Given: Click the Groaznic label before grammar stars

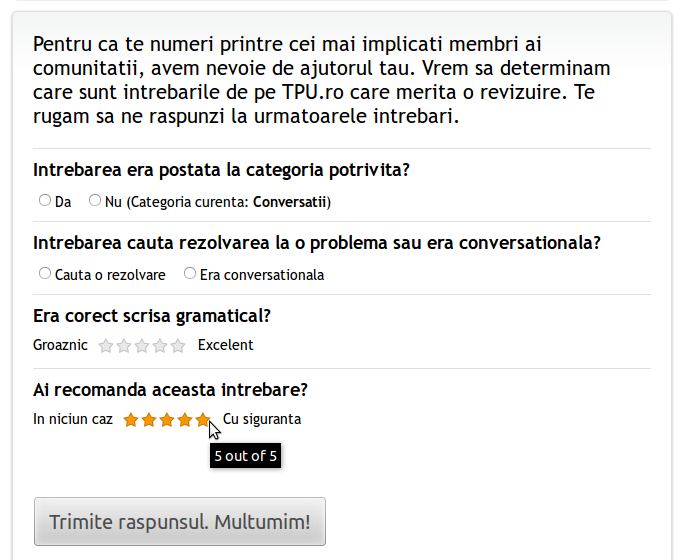Looking at the screenshot, I should point(60,345).
